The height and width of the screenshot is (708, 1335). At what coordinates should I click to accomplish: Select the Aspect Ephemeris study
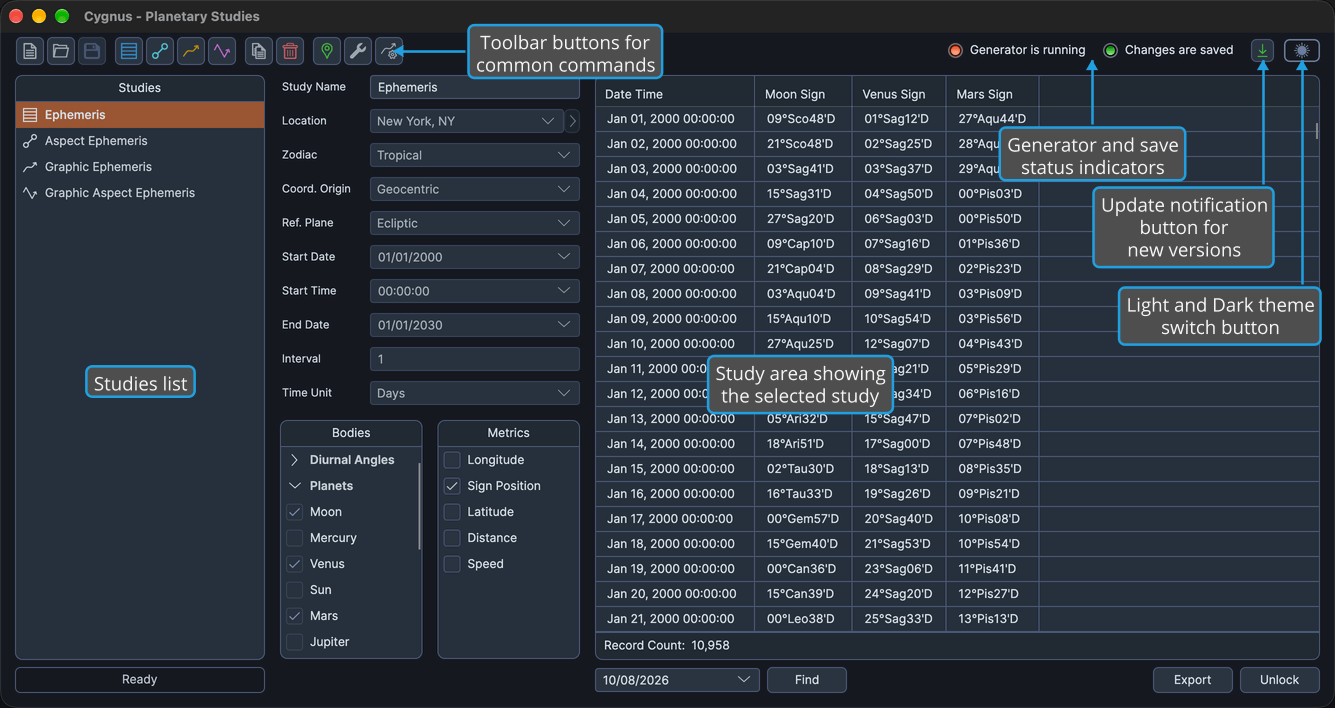[140, 141]
